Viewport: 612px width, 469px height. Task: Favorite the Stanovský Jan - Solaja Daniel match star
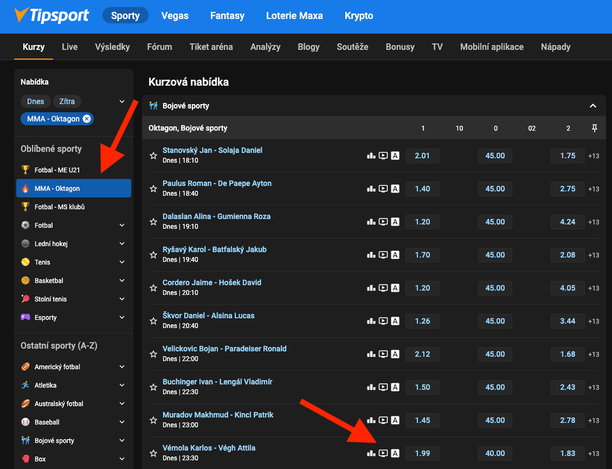(x=153, y=156)
